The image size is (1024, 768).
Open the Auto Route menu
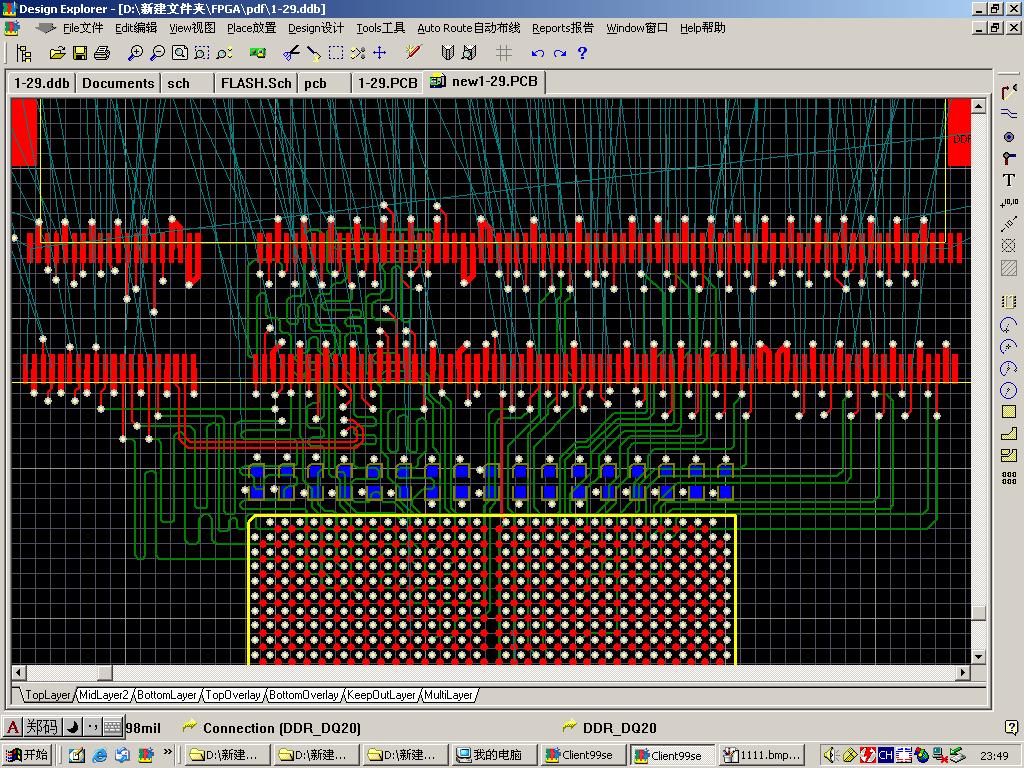(x=468, y=28)
